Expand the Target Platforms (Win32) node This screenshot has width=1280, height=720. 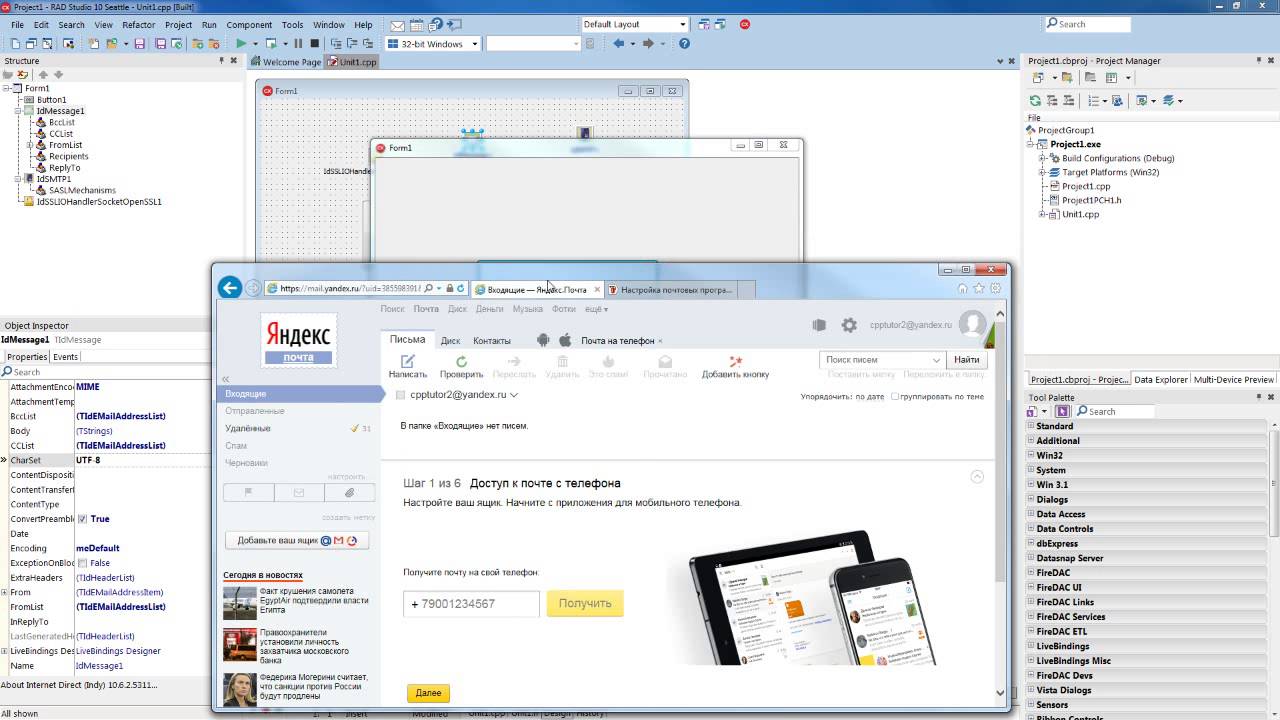(x=1042, y=172)
